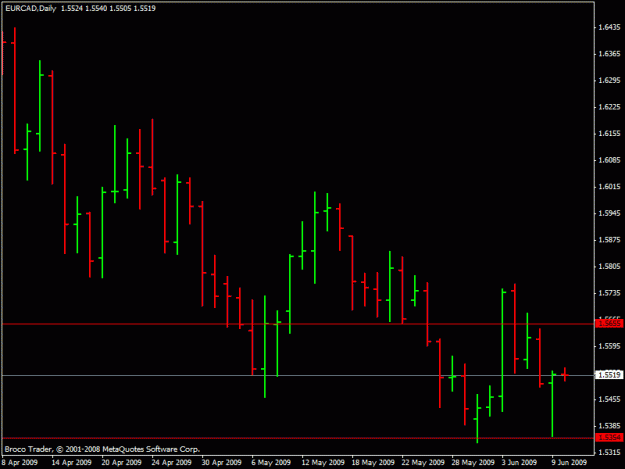Click the 1.6015 price scale value
625x469 pixels.
609,187
